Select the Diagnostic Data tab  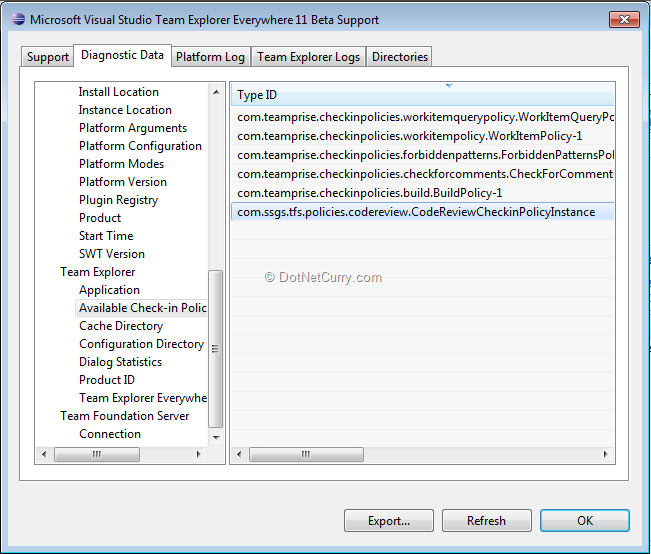coord(122,55)
